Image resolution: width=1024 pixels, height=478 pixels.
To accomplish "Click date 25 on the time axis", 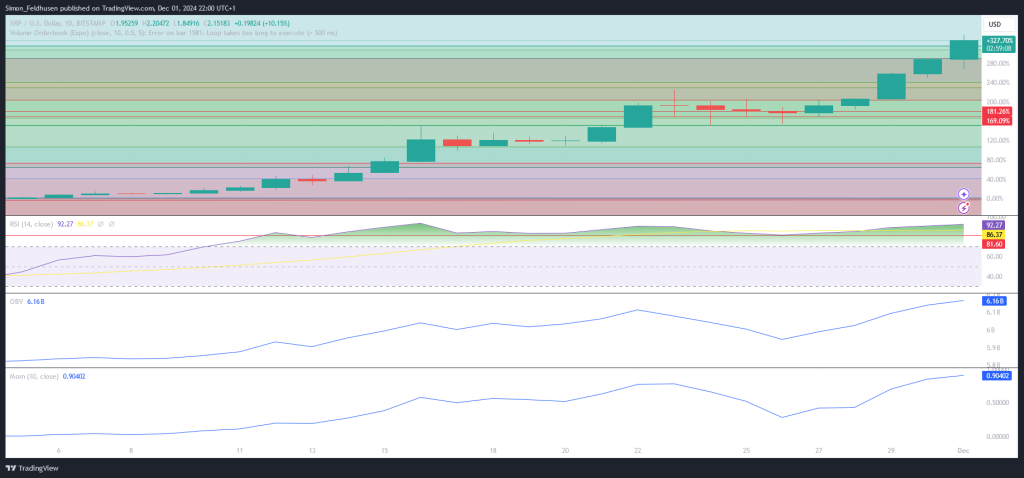I will pos(746,451).
